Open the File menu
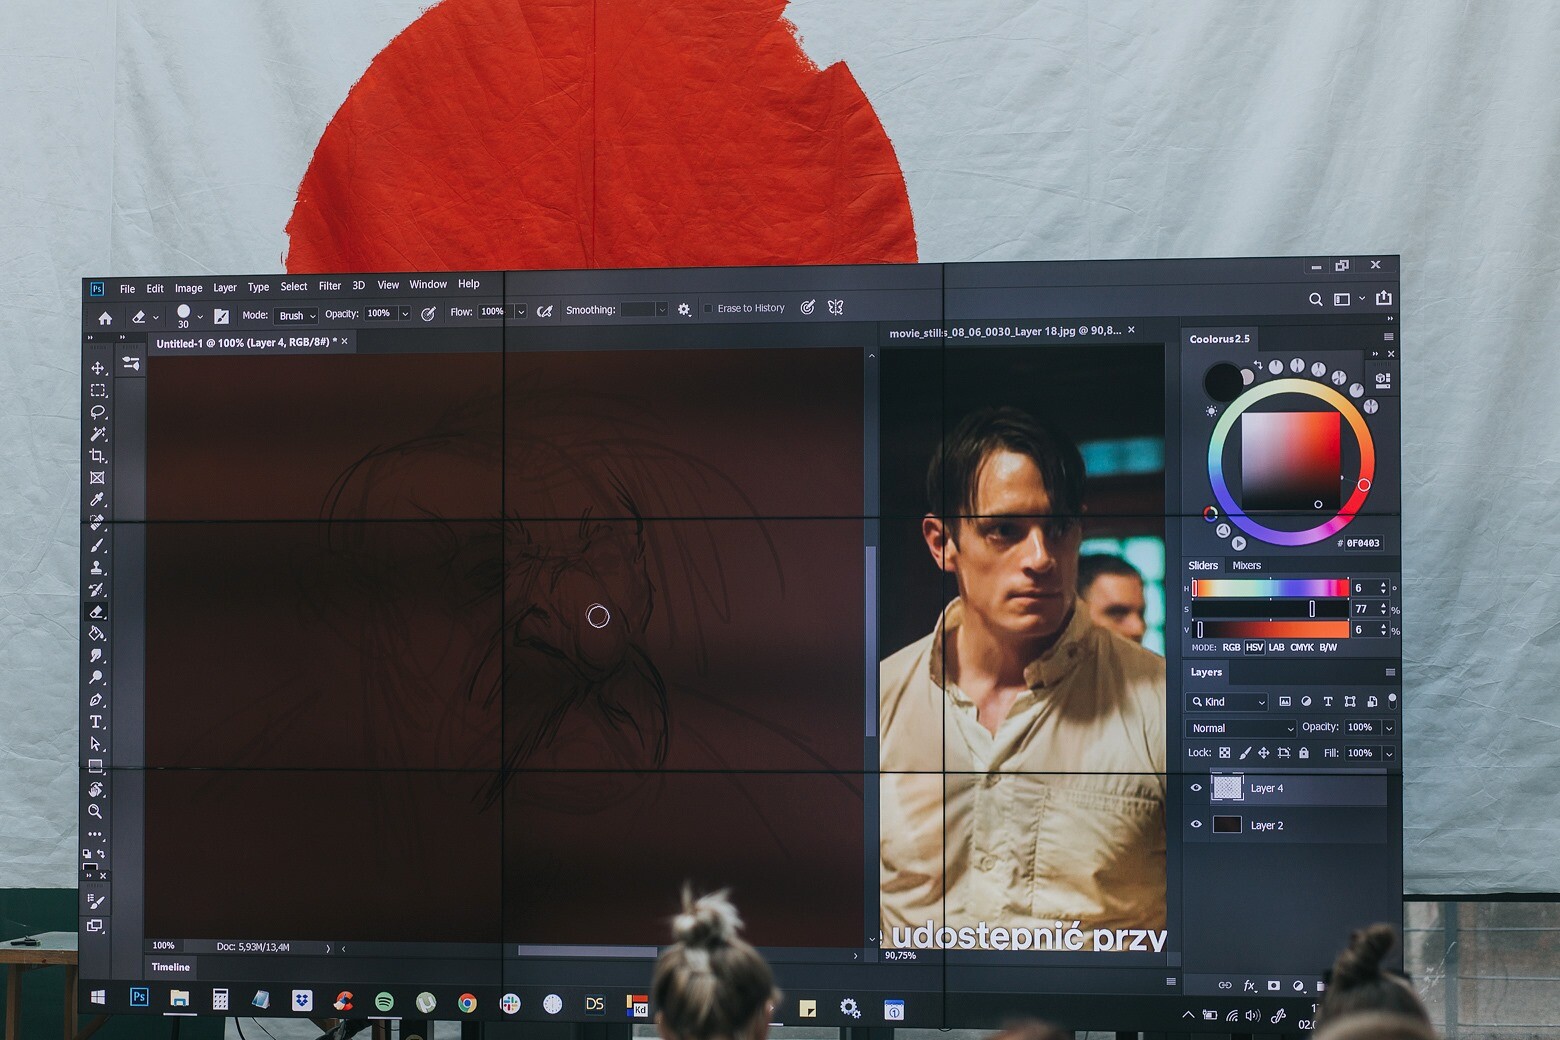1560x1040 pixels. (127, 289)
